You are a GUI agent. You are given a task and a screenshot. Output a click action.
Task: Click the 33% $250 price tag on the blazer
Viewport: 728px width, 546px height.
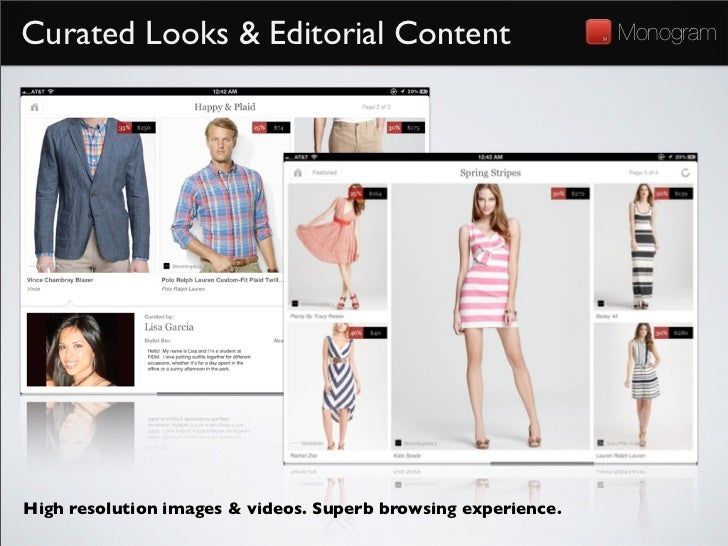(136, 128)
